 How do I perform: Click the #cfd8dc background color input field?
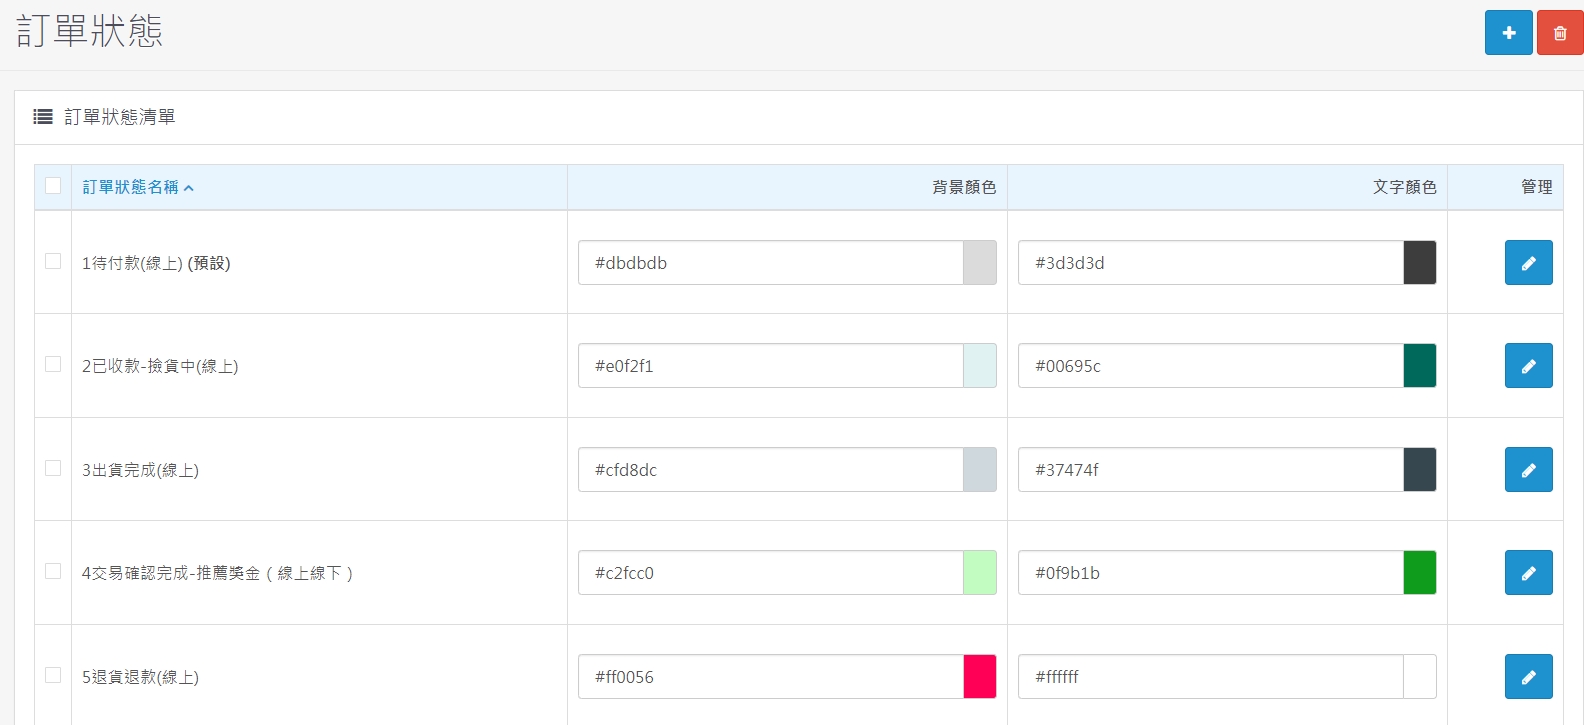(x=770, y=470)
